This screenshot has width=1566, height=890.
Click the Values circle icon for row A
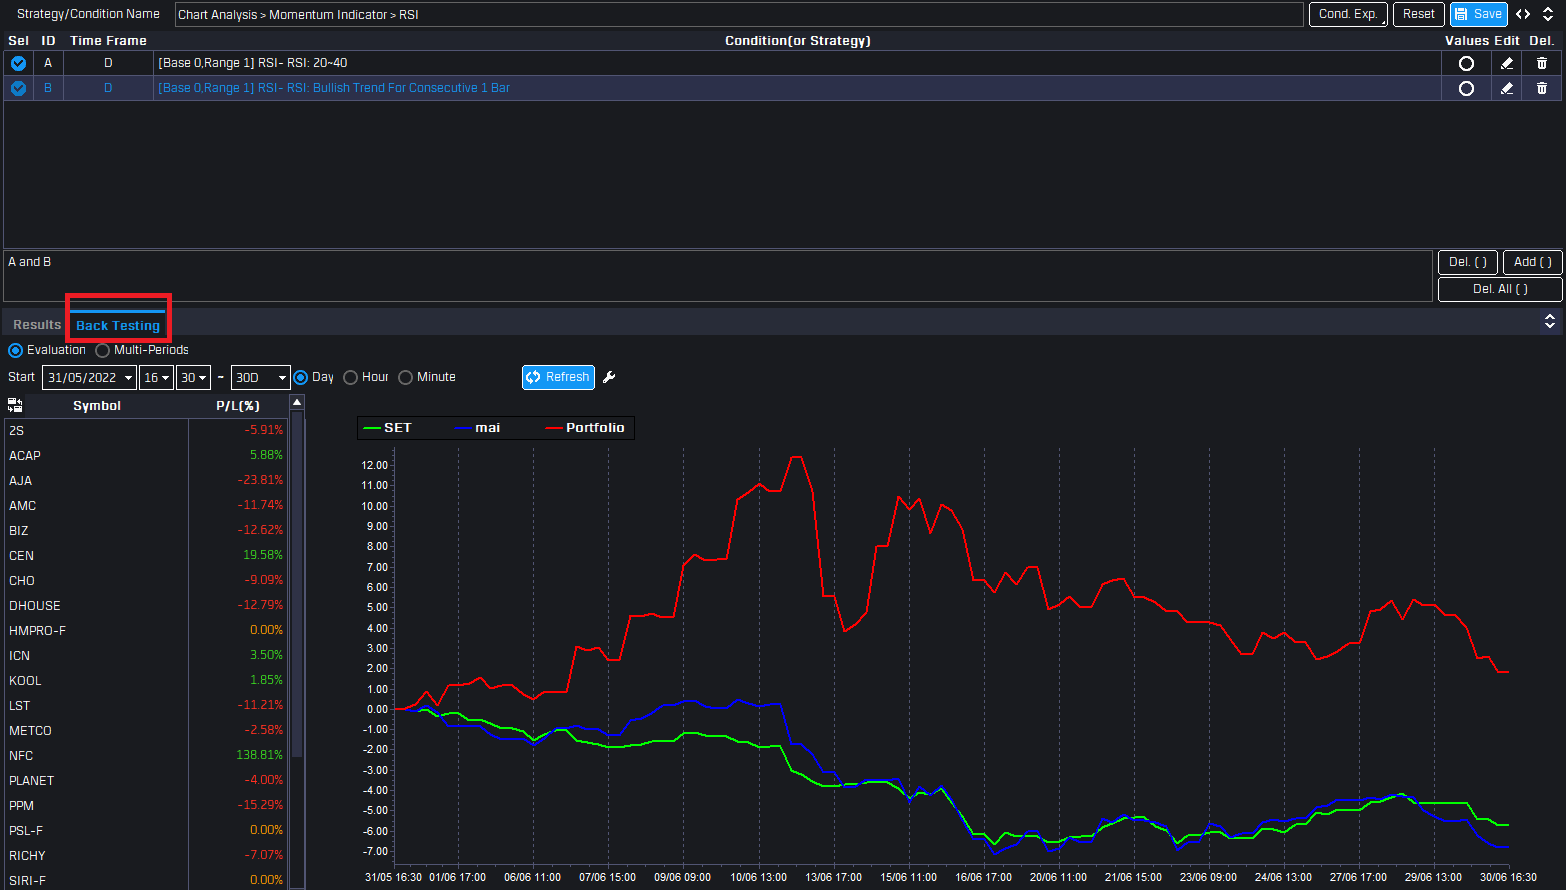click(x=1466, y=63)
